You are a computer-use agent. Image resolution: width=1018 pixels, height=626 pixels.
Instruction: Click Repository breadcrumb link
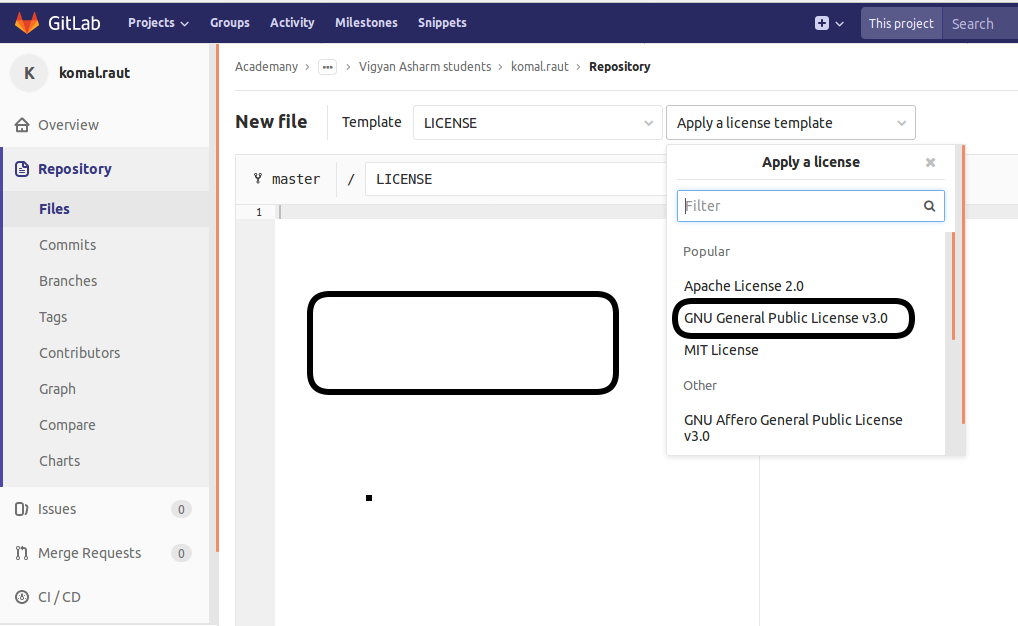coord(619,67)
